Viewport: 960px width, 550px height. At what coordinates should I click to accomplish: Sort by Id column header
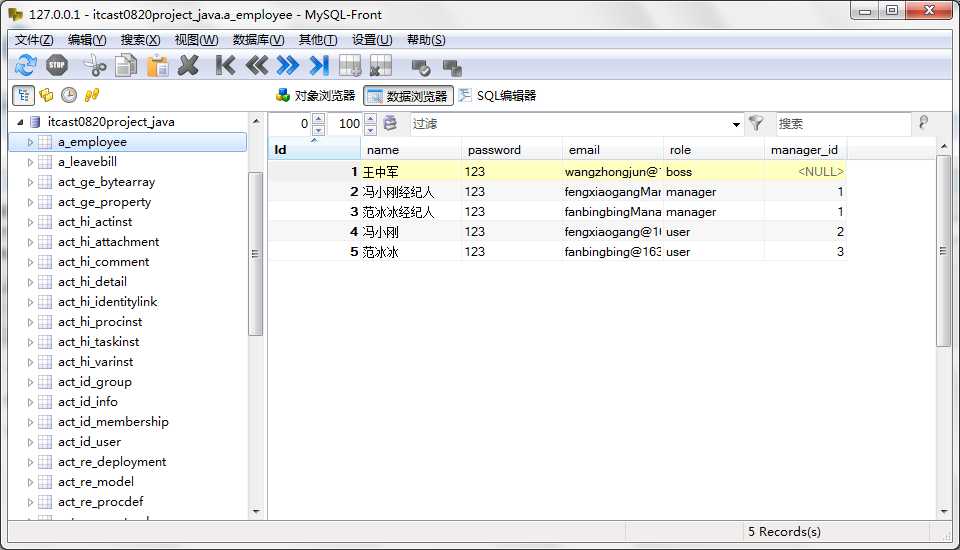pos(314,149)
